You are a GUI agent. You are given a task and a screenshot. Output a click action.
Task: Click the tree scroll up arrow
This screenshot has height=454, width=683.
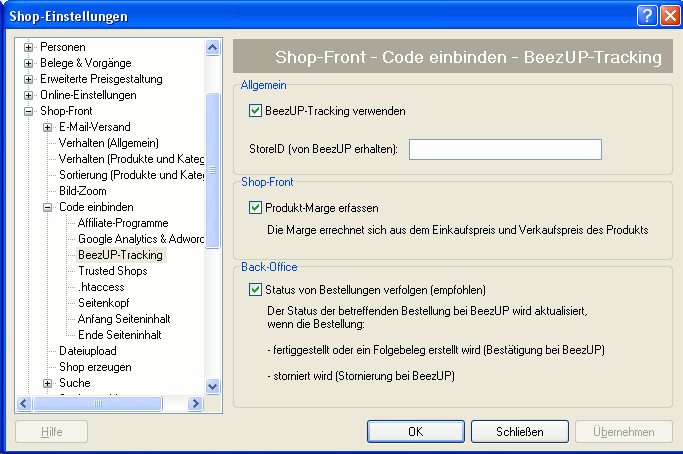point(213,47)
